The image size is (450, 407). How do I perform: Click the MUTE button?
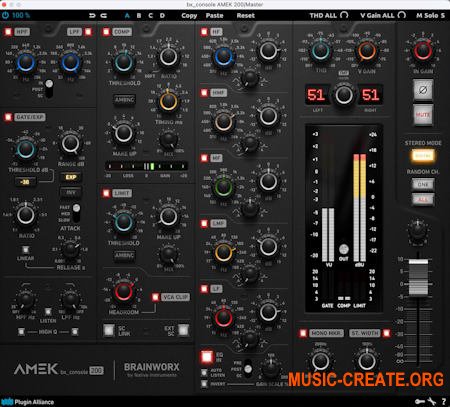(x=423, y=115)
